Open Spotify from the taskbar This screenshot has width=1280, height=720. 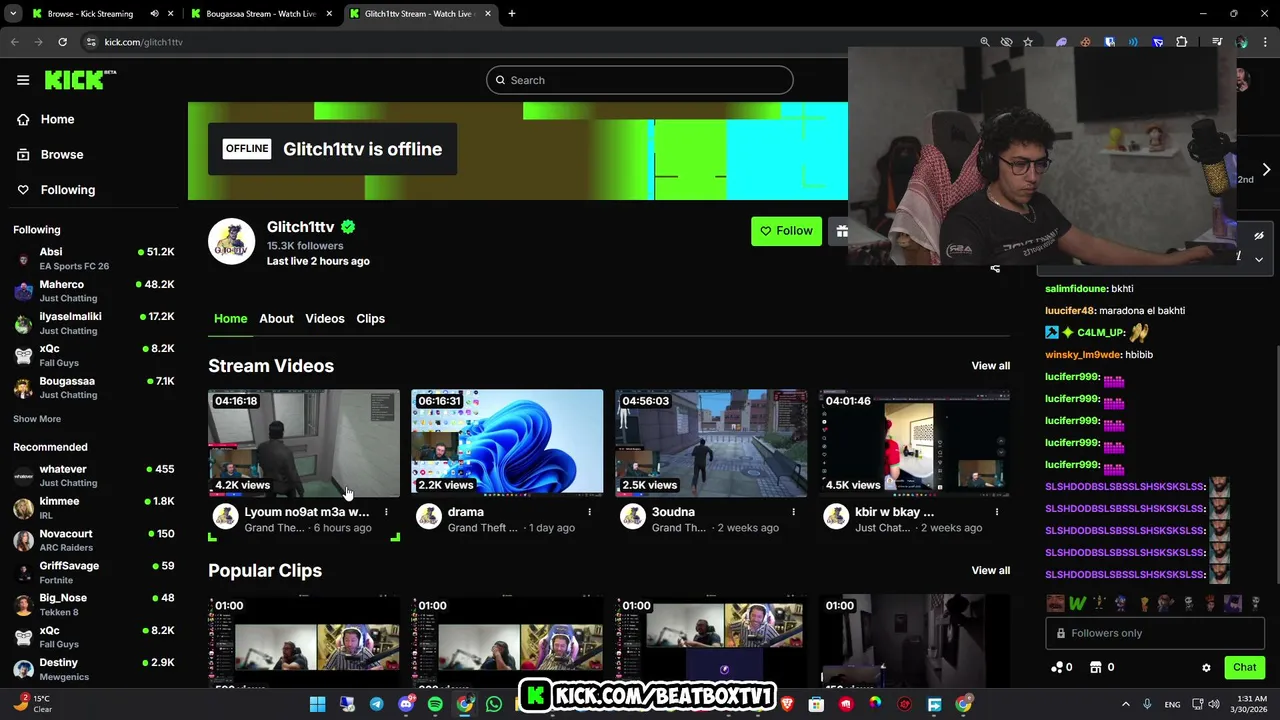435,704
